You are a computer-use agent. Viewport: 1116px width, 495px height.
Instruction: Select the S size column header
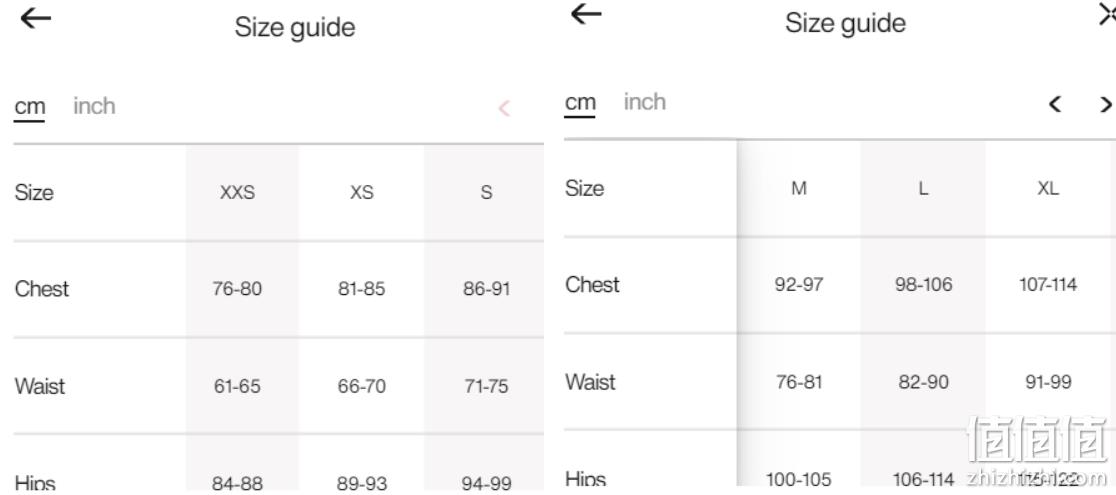pos(486,192)
